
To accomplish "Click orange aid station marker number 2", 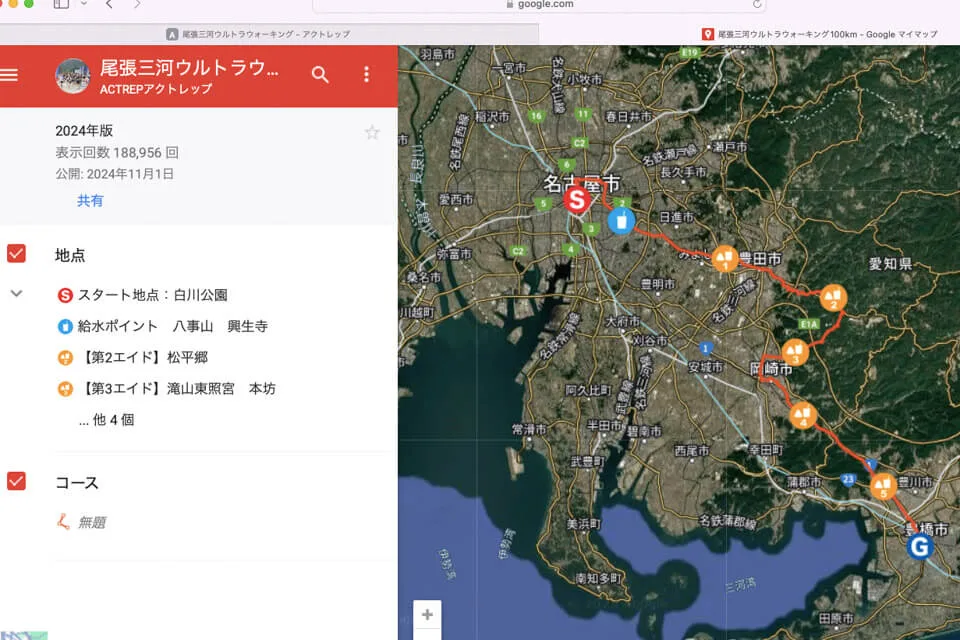I will 832,298.
